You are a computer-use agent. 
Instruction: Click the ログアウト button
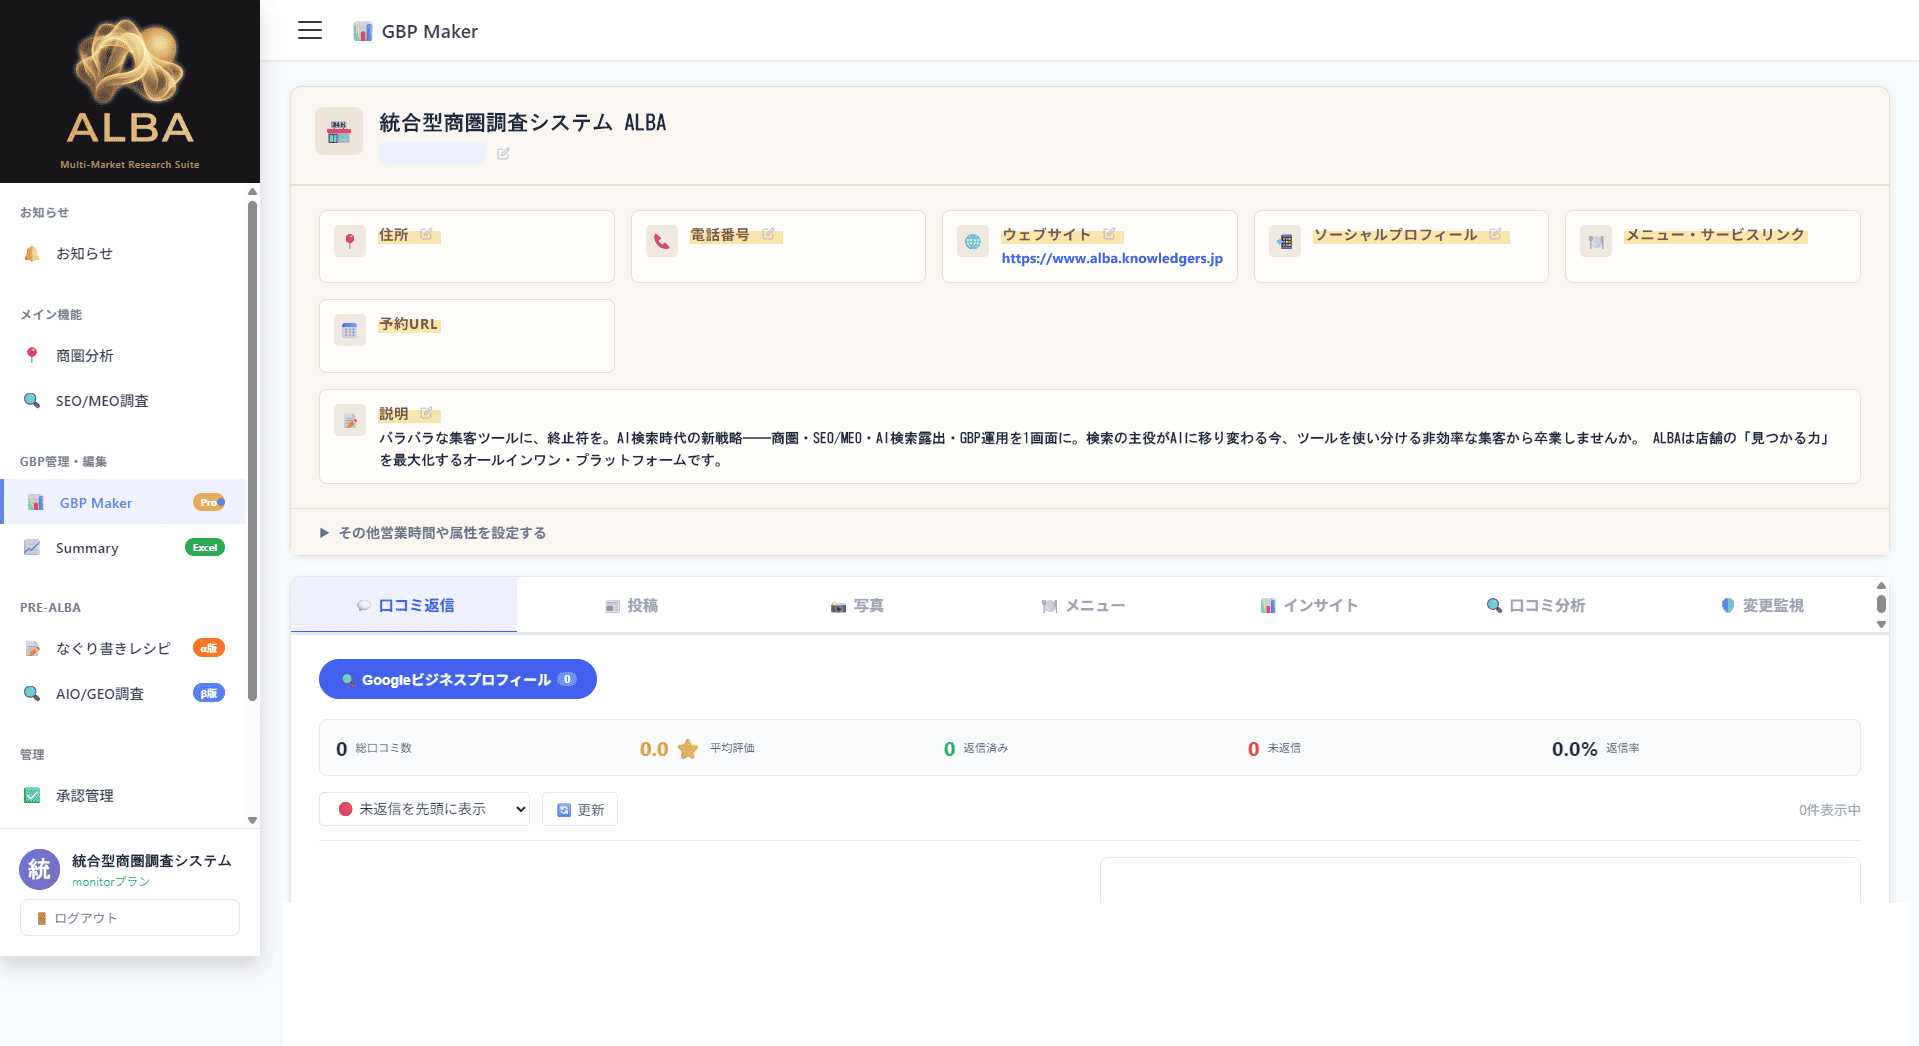(x=130, y=917)
